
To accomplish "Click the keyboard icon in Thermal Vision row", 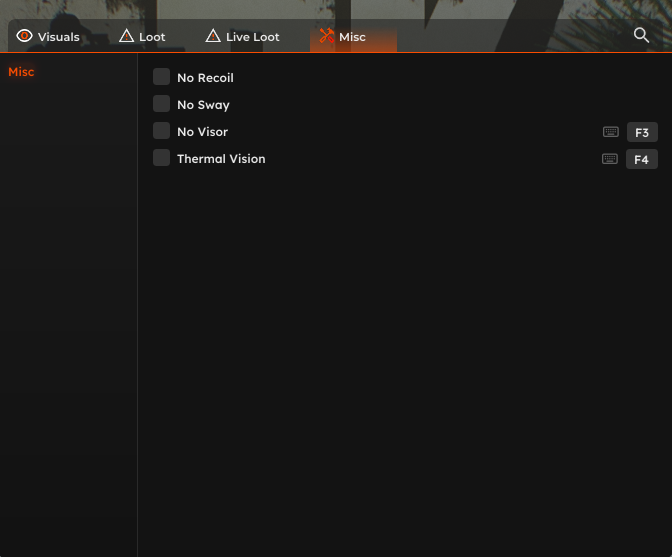I will coord(610,159).
